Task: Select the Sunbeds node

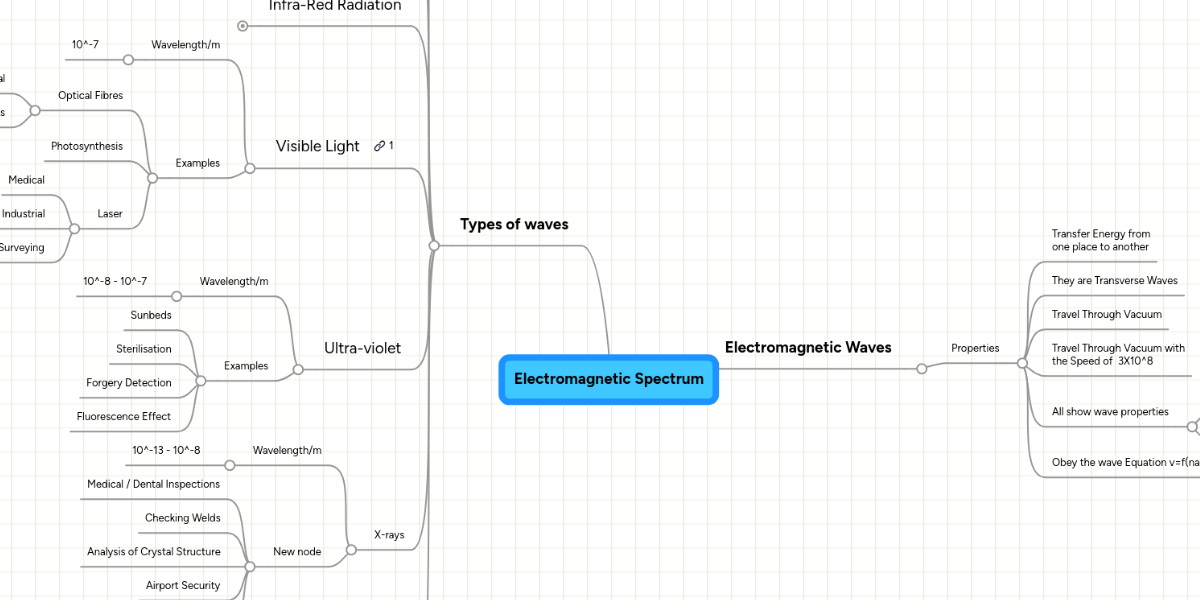Action: [x=150, y=315]
